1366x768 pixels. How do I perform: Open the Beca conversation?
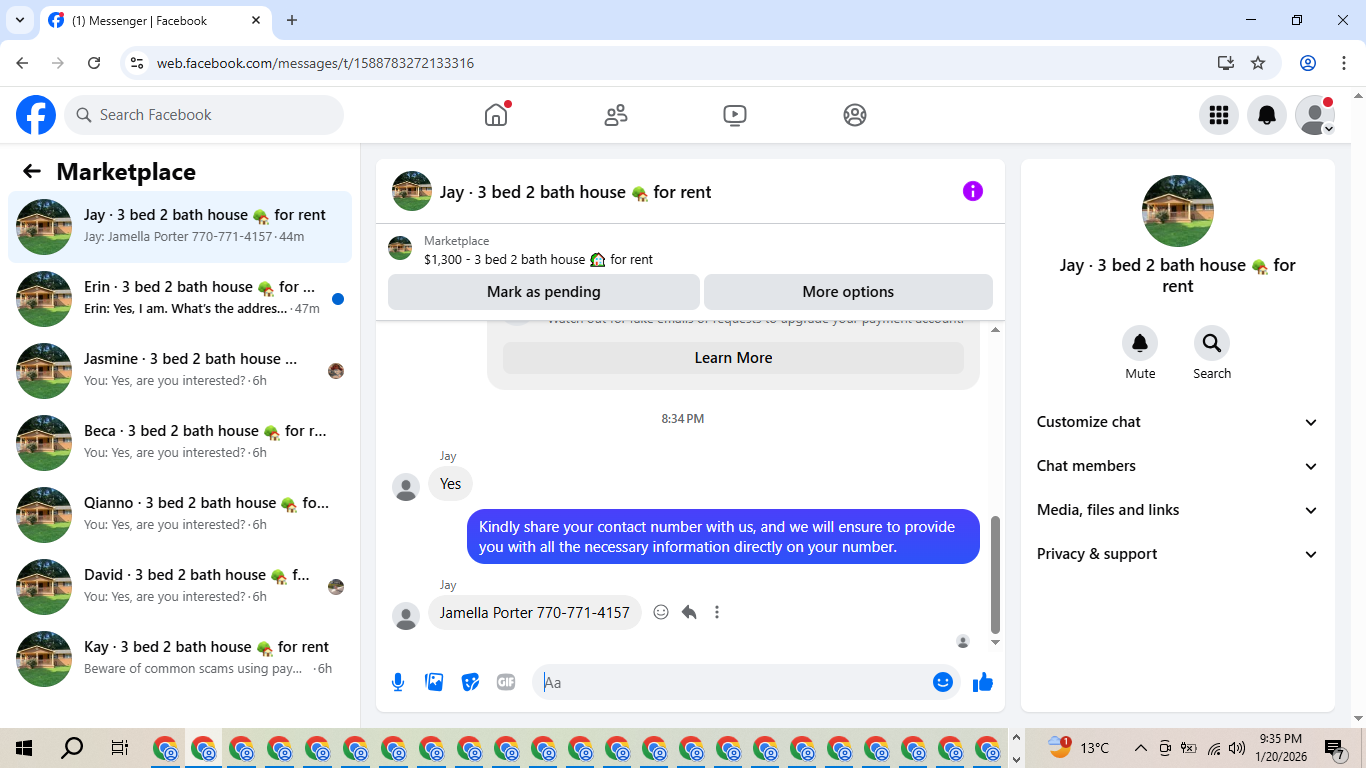click(180, 443)
